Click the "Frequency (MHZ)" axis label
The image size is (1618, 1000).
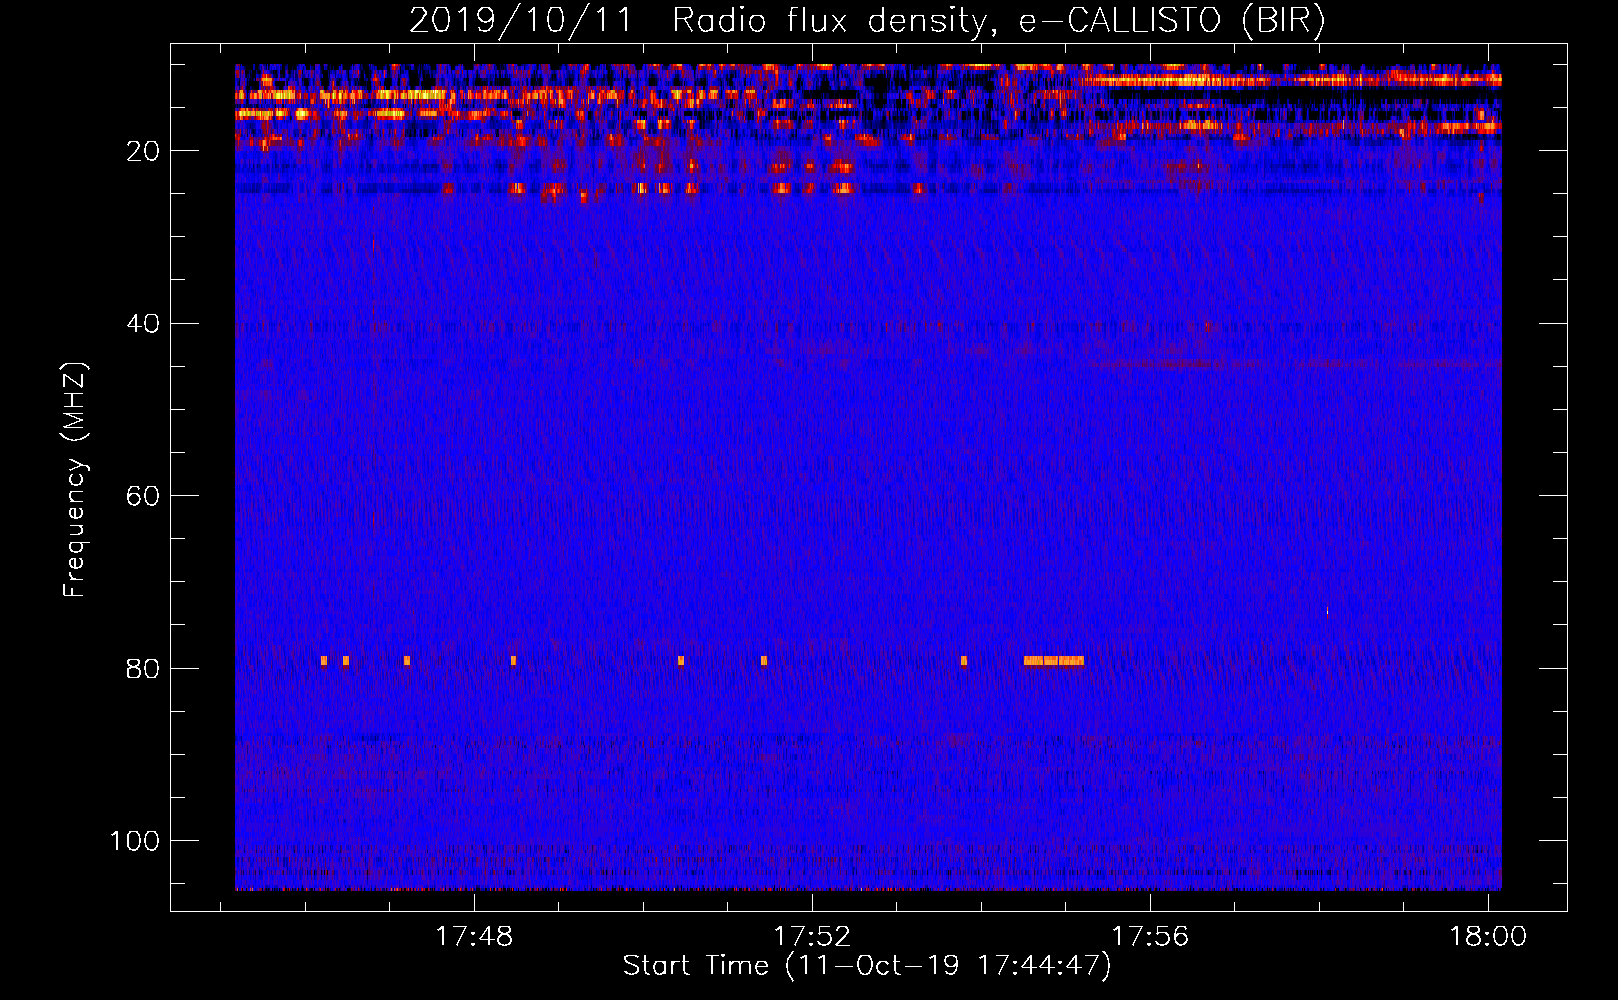point(75,480)
